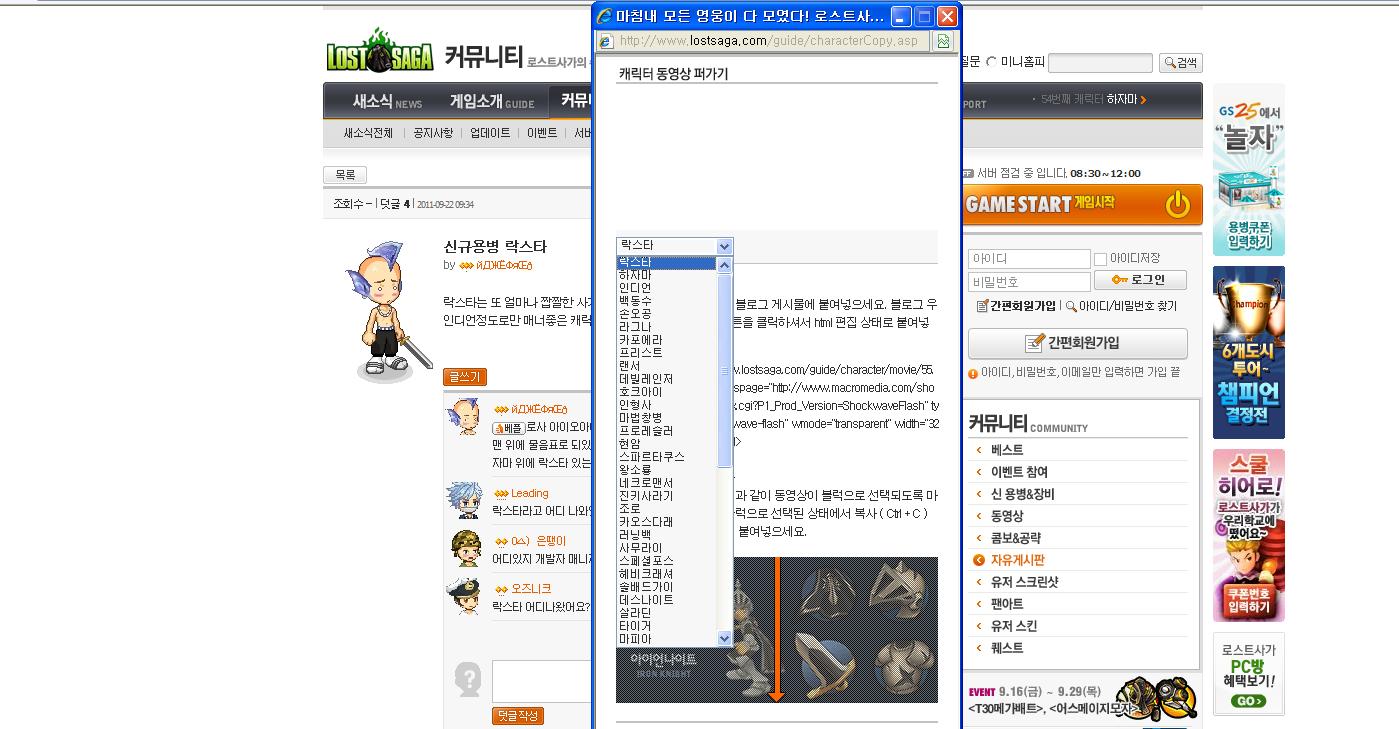
Task: Click the orange GAME START power icon
Action: (x=1178, y=204)
